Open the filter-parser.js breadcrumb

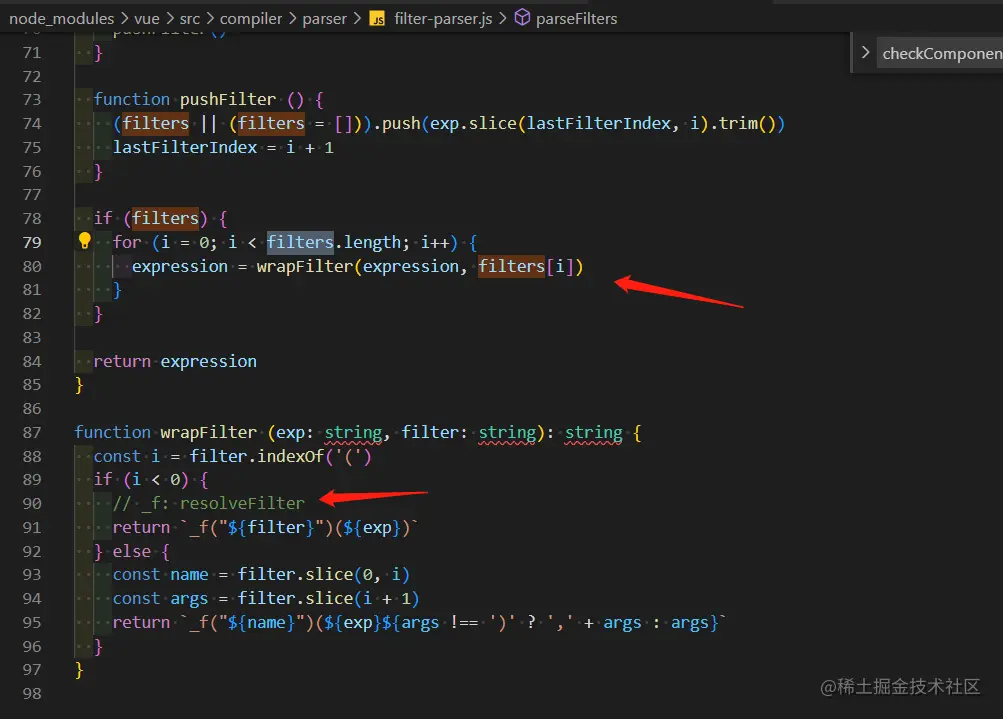(443, 19)
